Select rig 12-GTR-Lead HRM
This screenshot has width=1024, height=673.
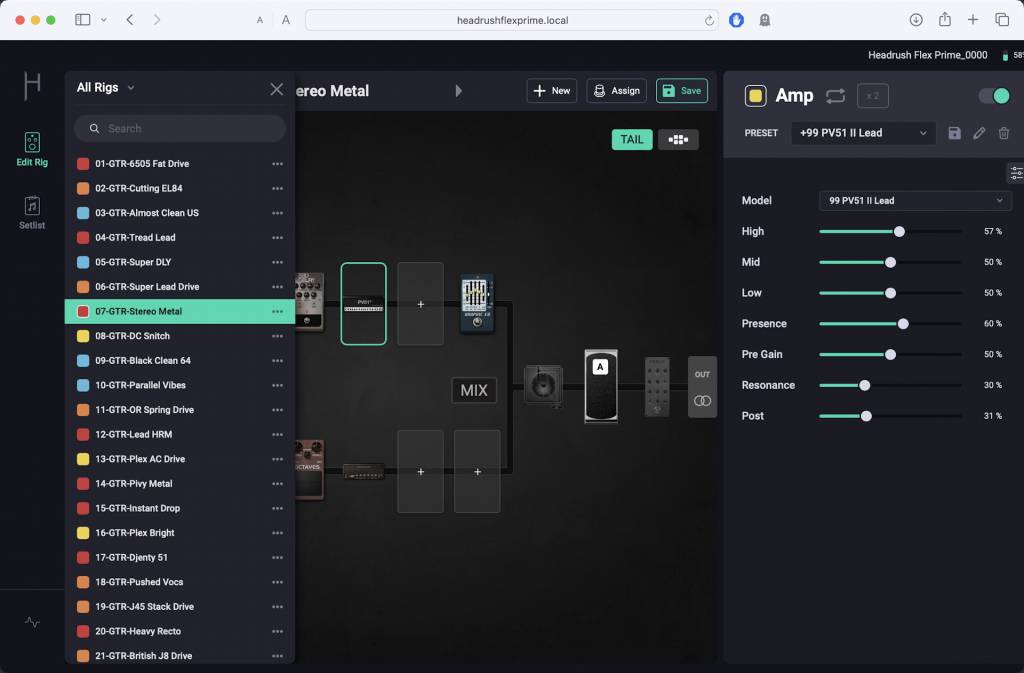(180, 435)
